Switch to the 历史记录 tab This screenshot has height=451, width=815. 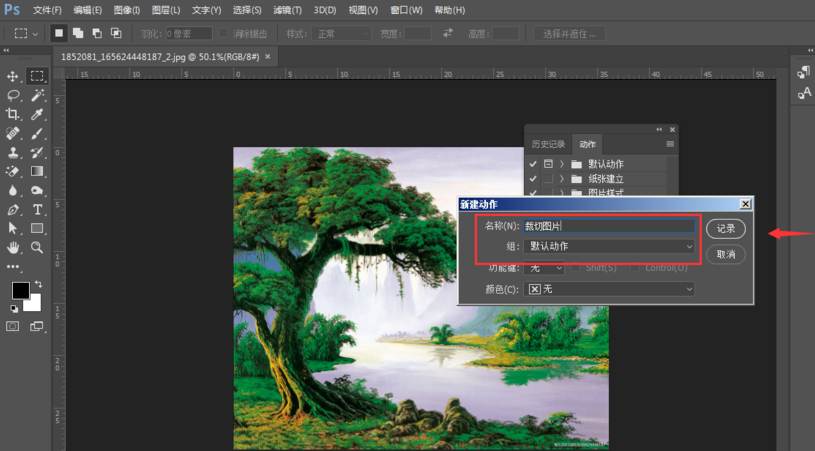(547, 144)
